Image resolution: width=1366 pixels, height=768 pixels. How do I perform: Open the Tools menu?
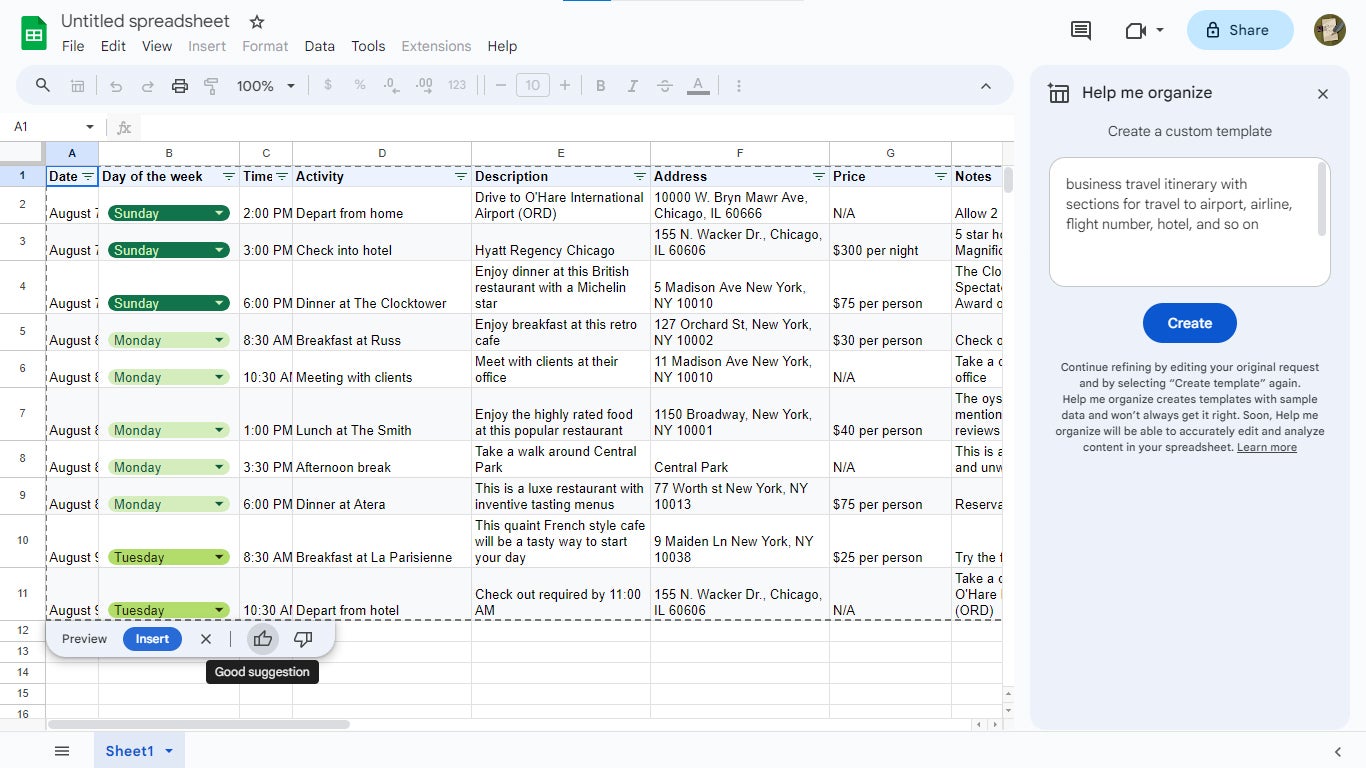coord(368,46)
